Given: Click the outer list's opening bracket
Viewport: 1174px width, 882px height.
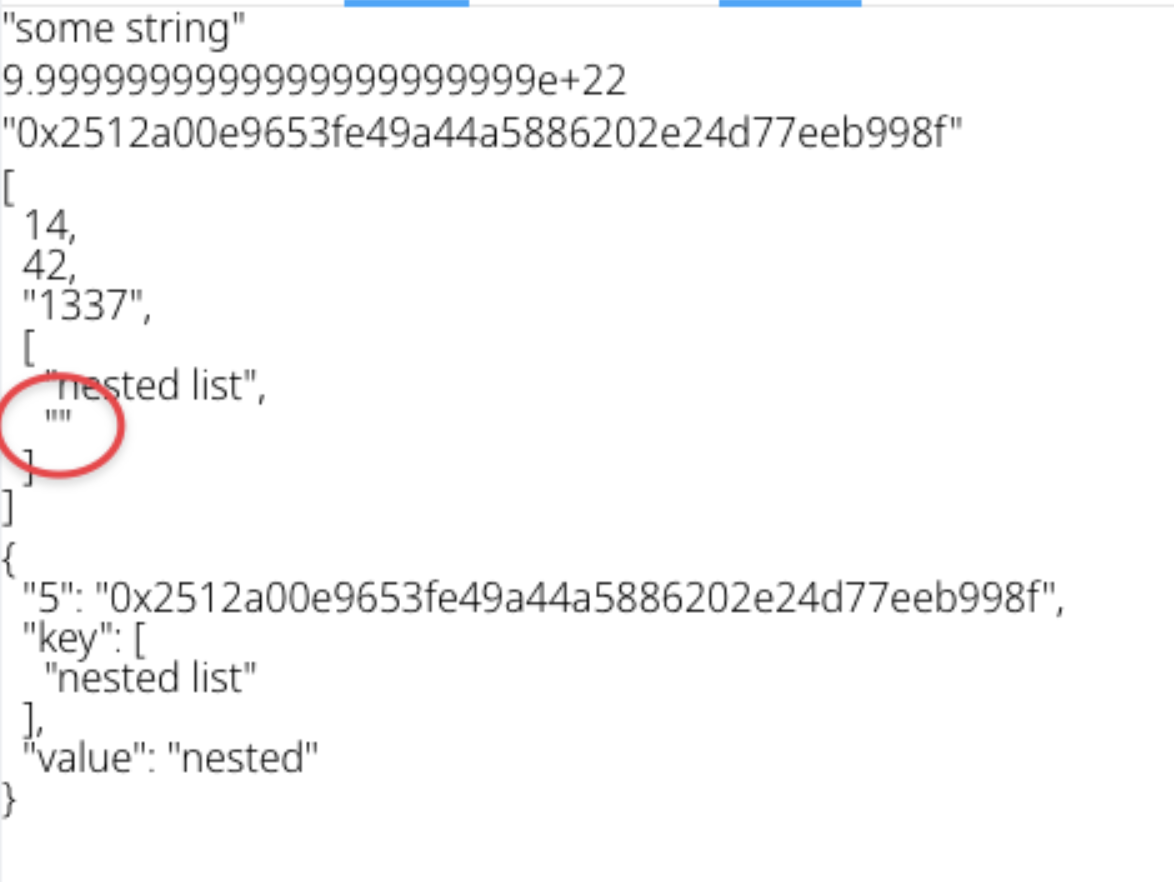Looking at the screenshot, I should (8, 186).
